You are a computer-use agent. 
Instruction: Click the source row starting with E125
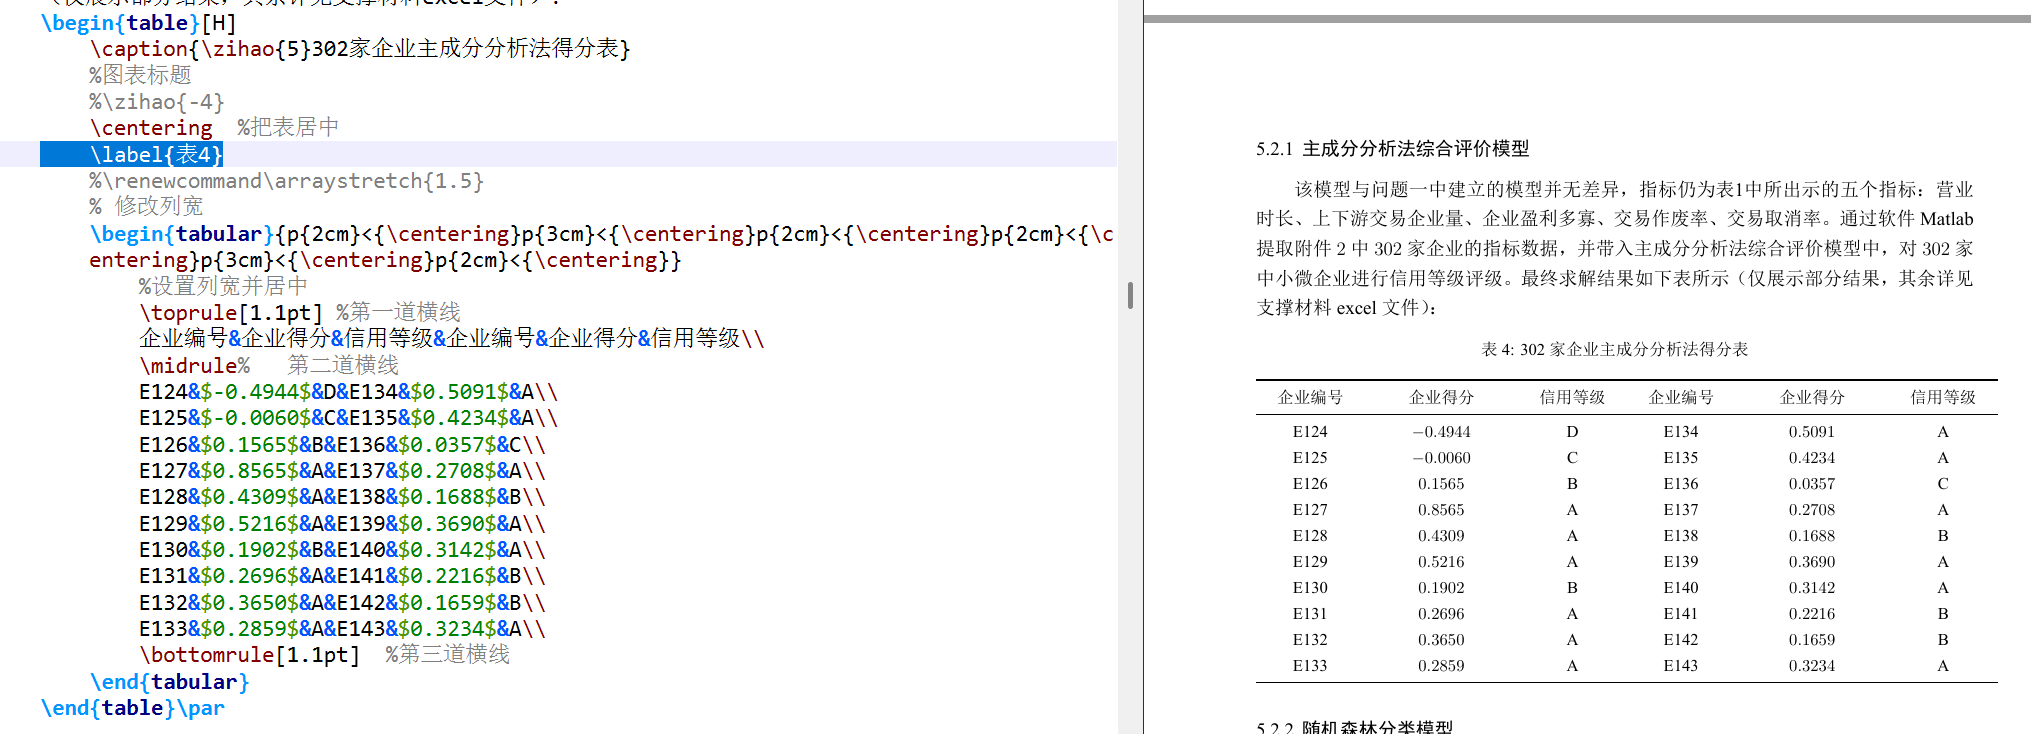tap(348, 418)
